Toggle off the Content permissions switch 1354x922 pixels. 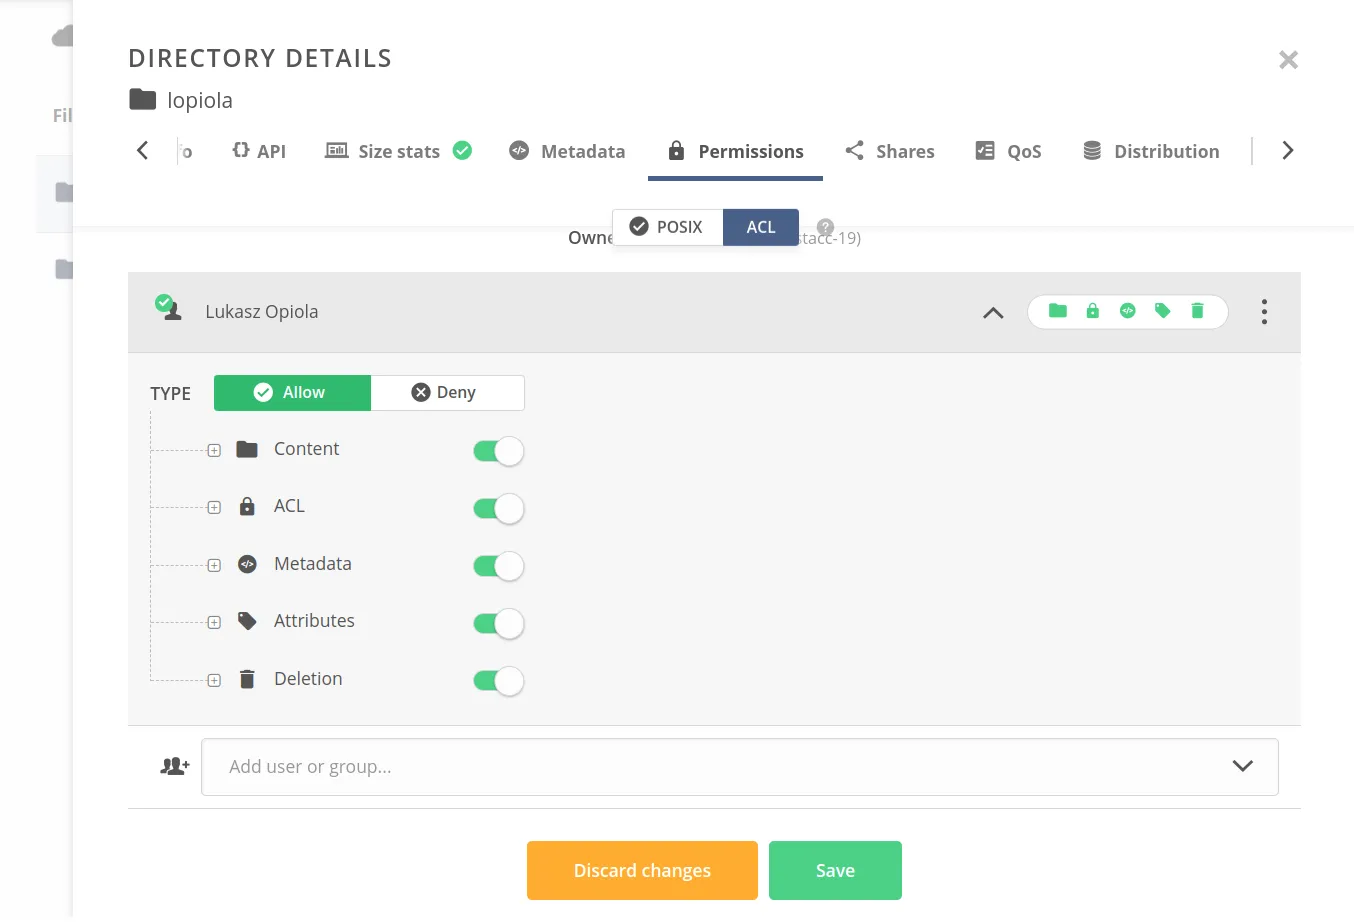[x=498, y=451]
